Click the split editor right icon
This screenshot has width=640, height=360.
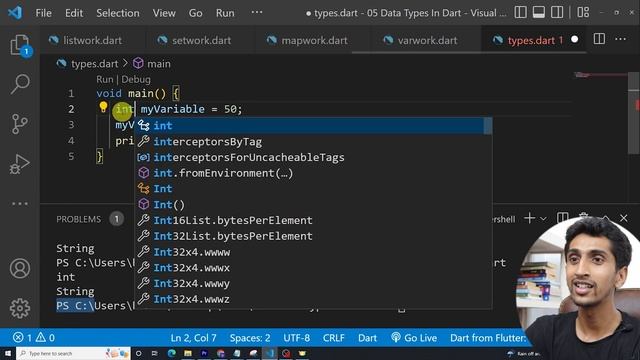point(599,39)
